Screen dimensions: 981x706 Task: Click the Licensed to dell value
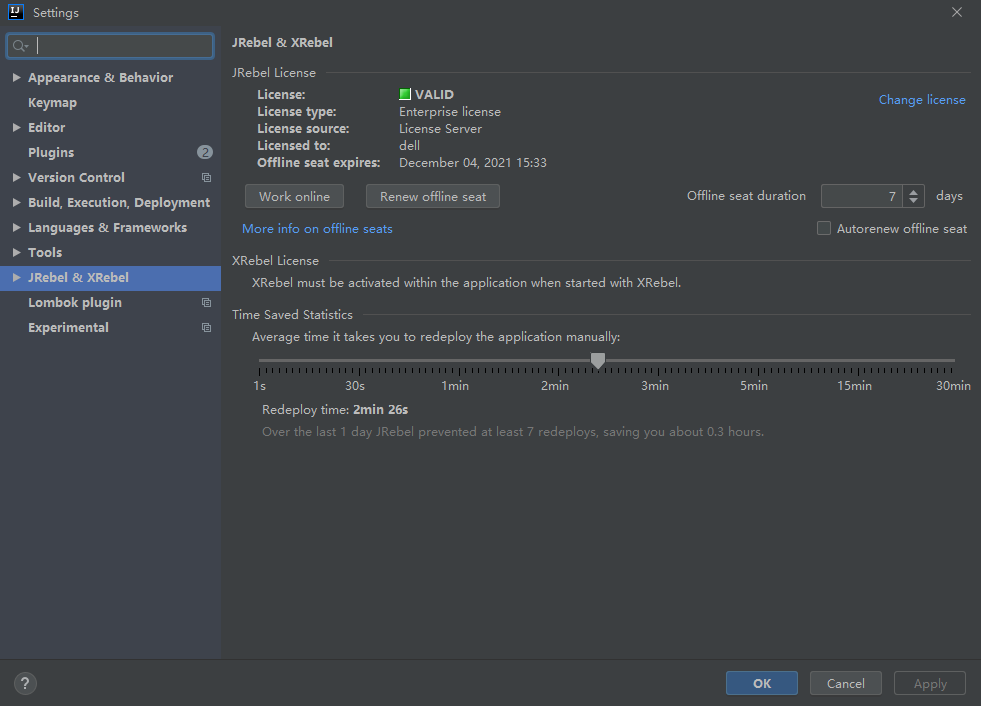click(x=409, y=146)
